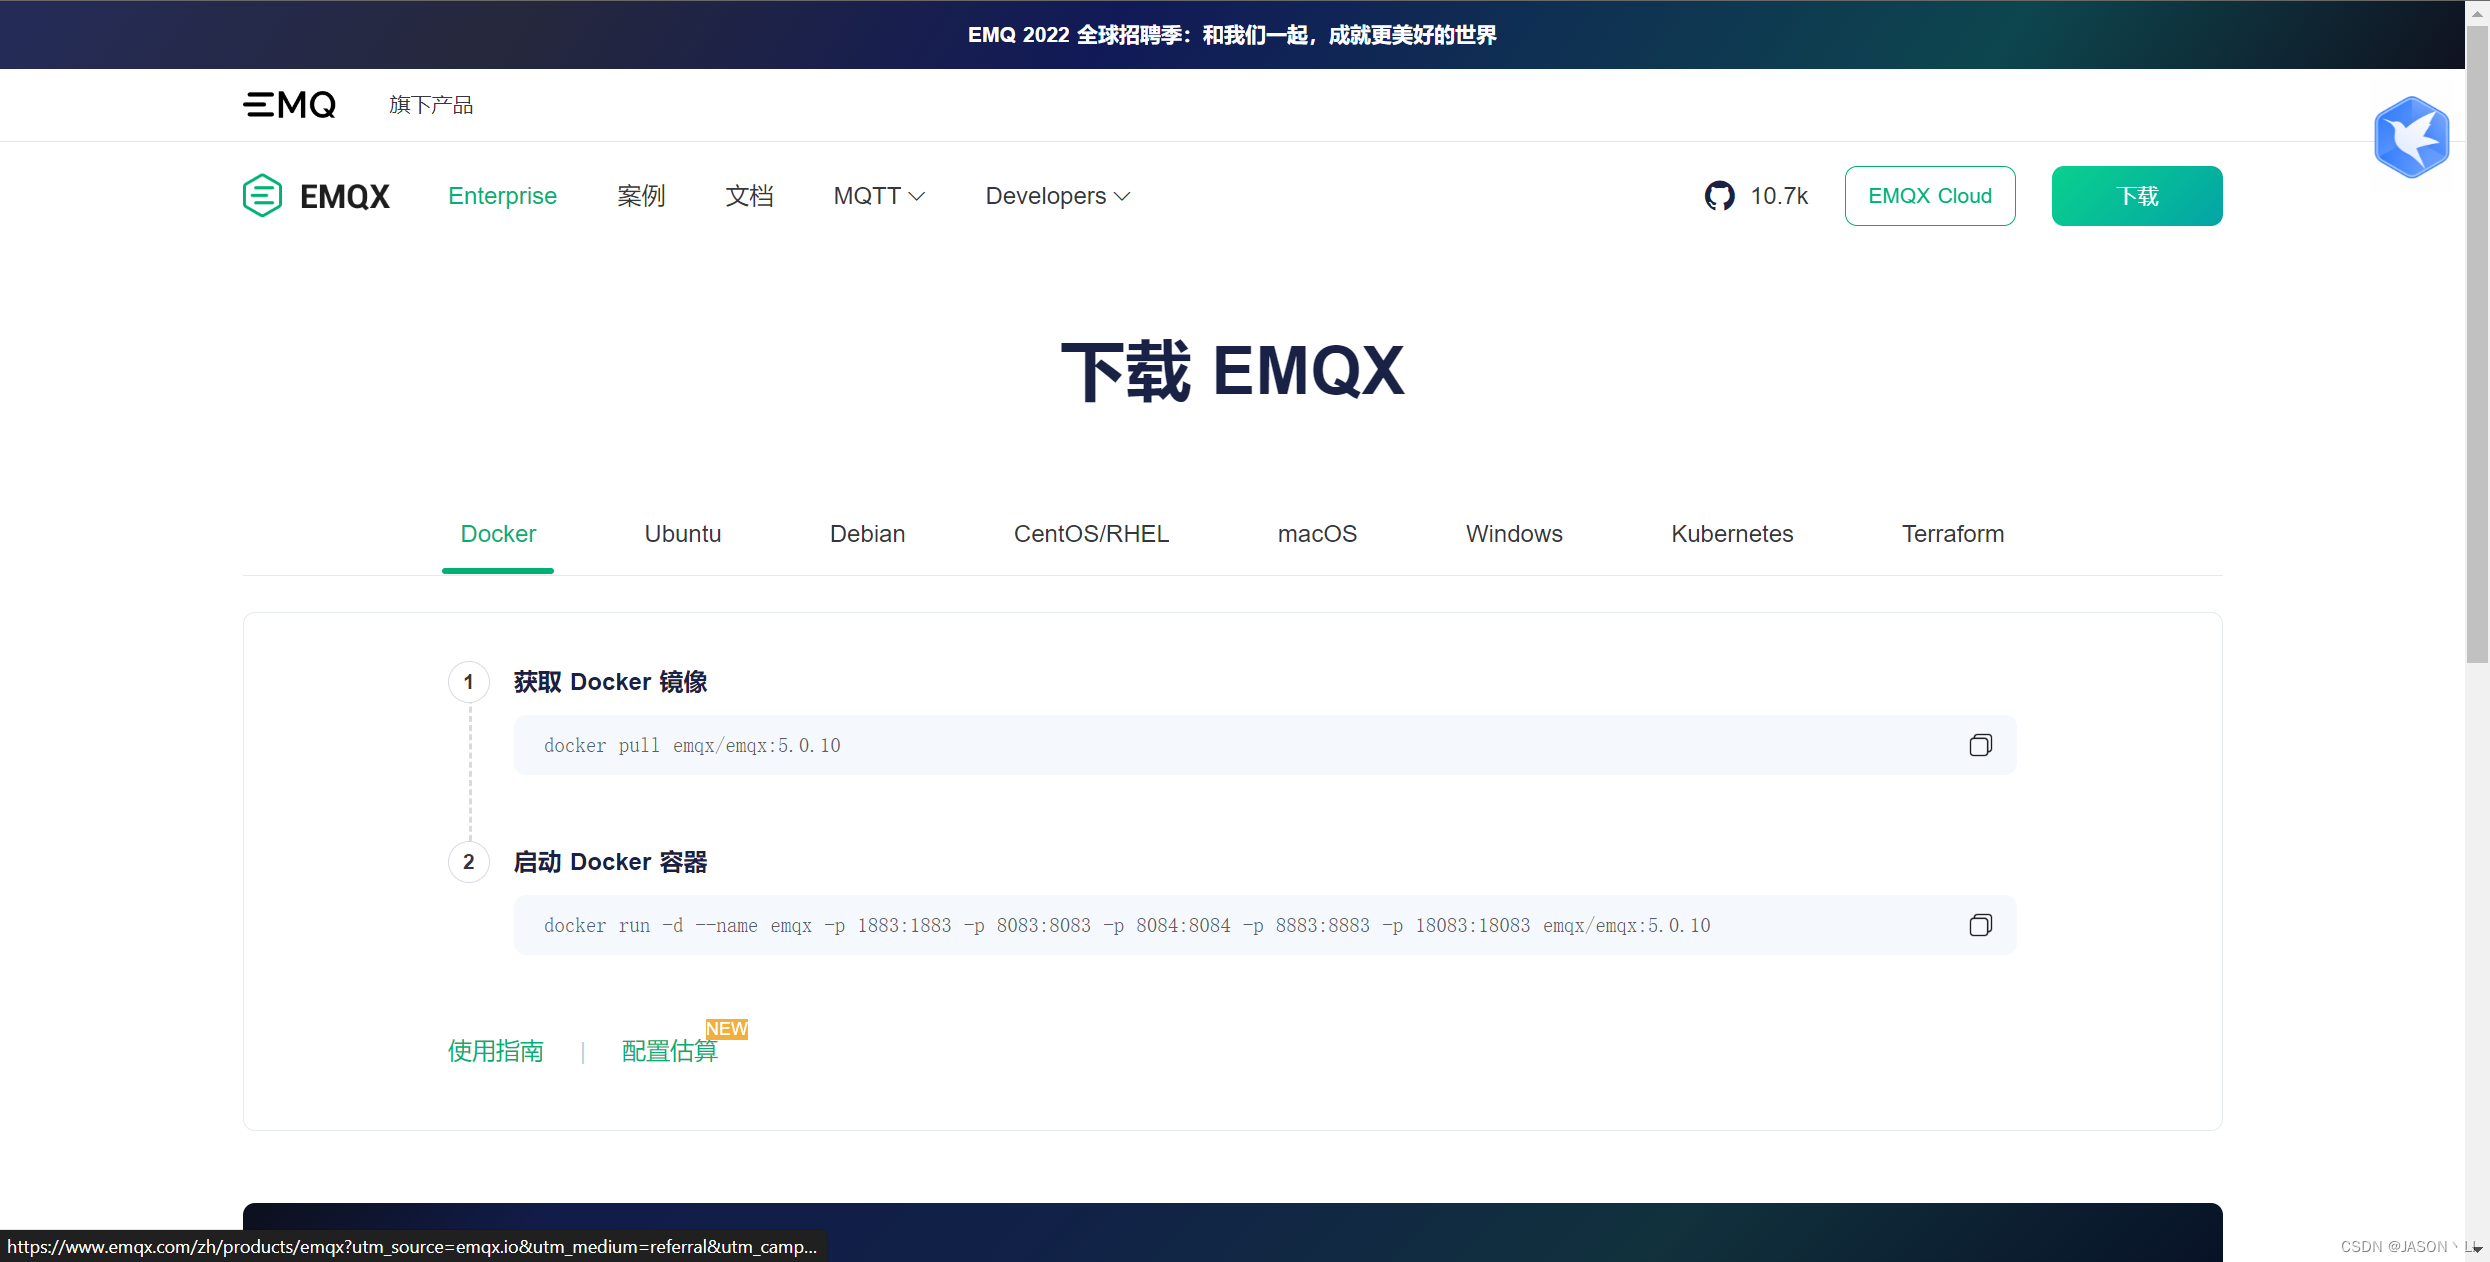The image size is (2490, 1262).
Task: Click the EMQ logo in the top bar
Action: click(289, 104)
